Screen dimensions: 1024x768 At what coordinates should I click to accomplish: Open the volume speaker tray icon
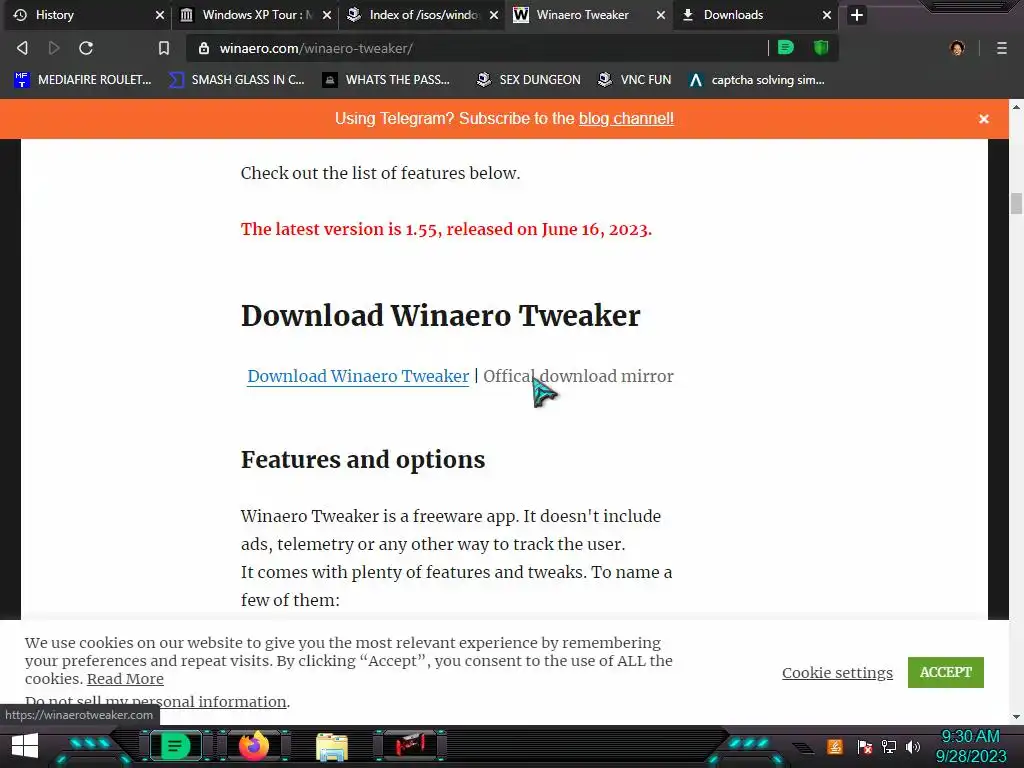[x=913, y=747]
